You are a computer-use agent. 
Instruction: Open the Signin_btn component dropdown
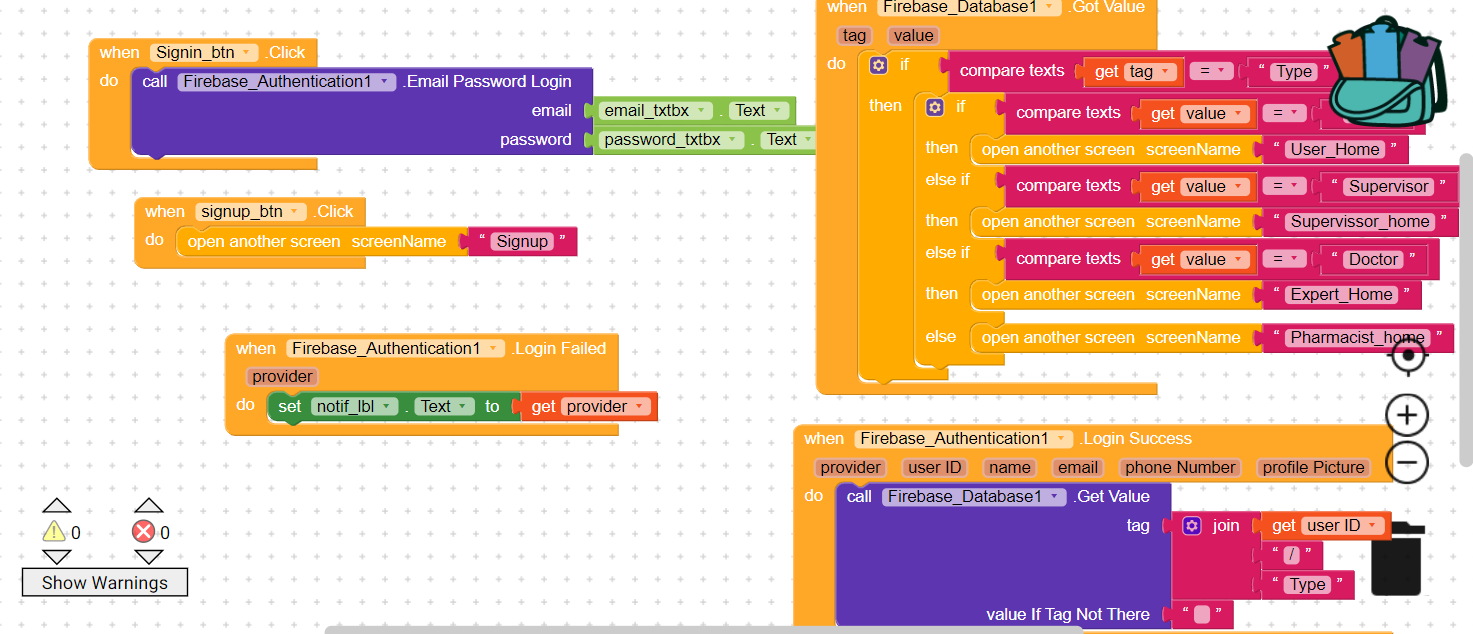click(246, 53)
